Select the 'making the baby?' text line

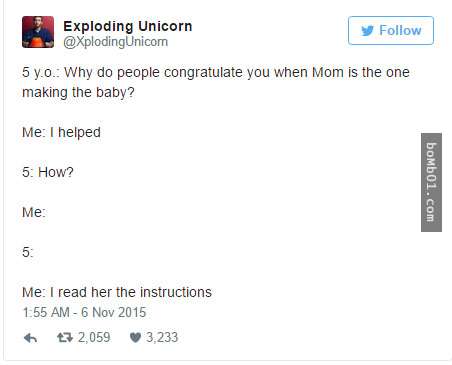point(78,92)
